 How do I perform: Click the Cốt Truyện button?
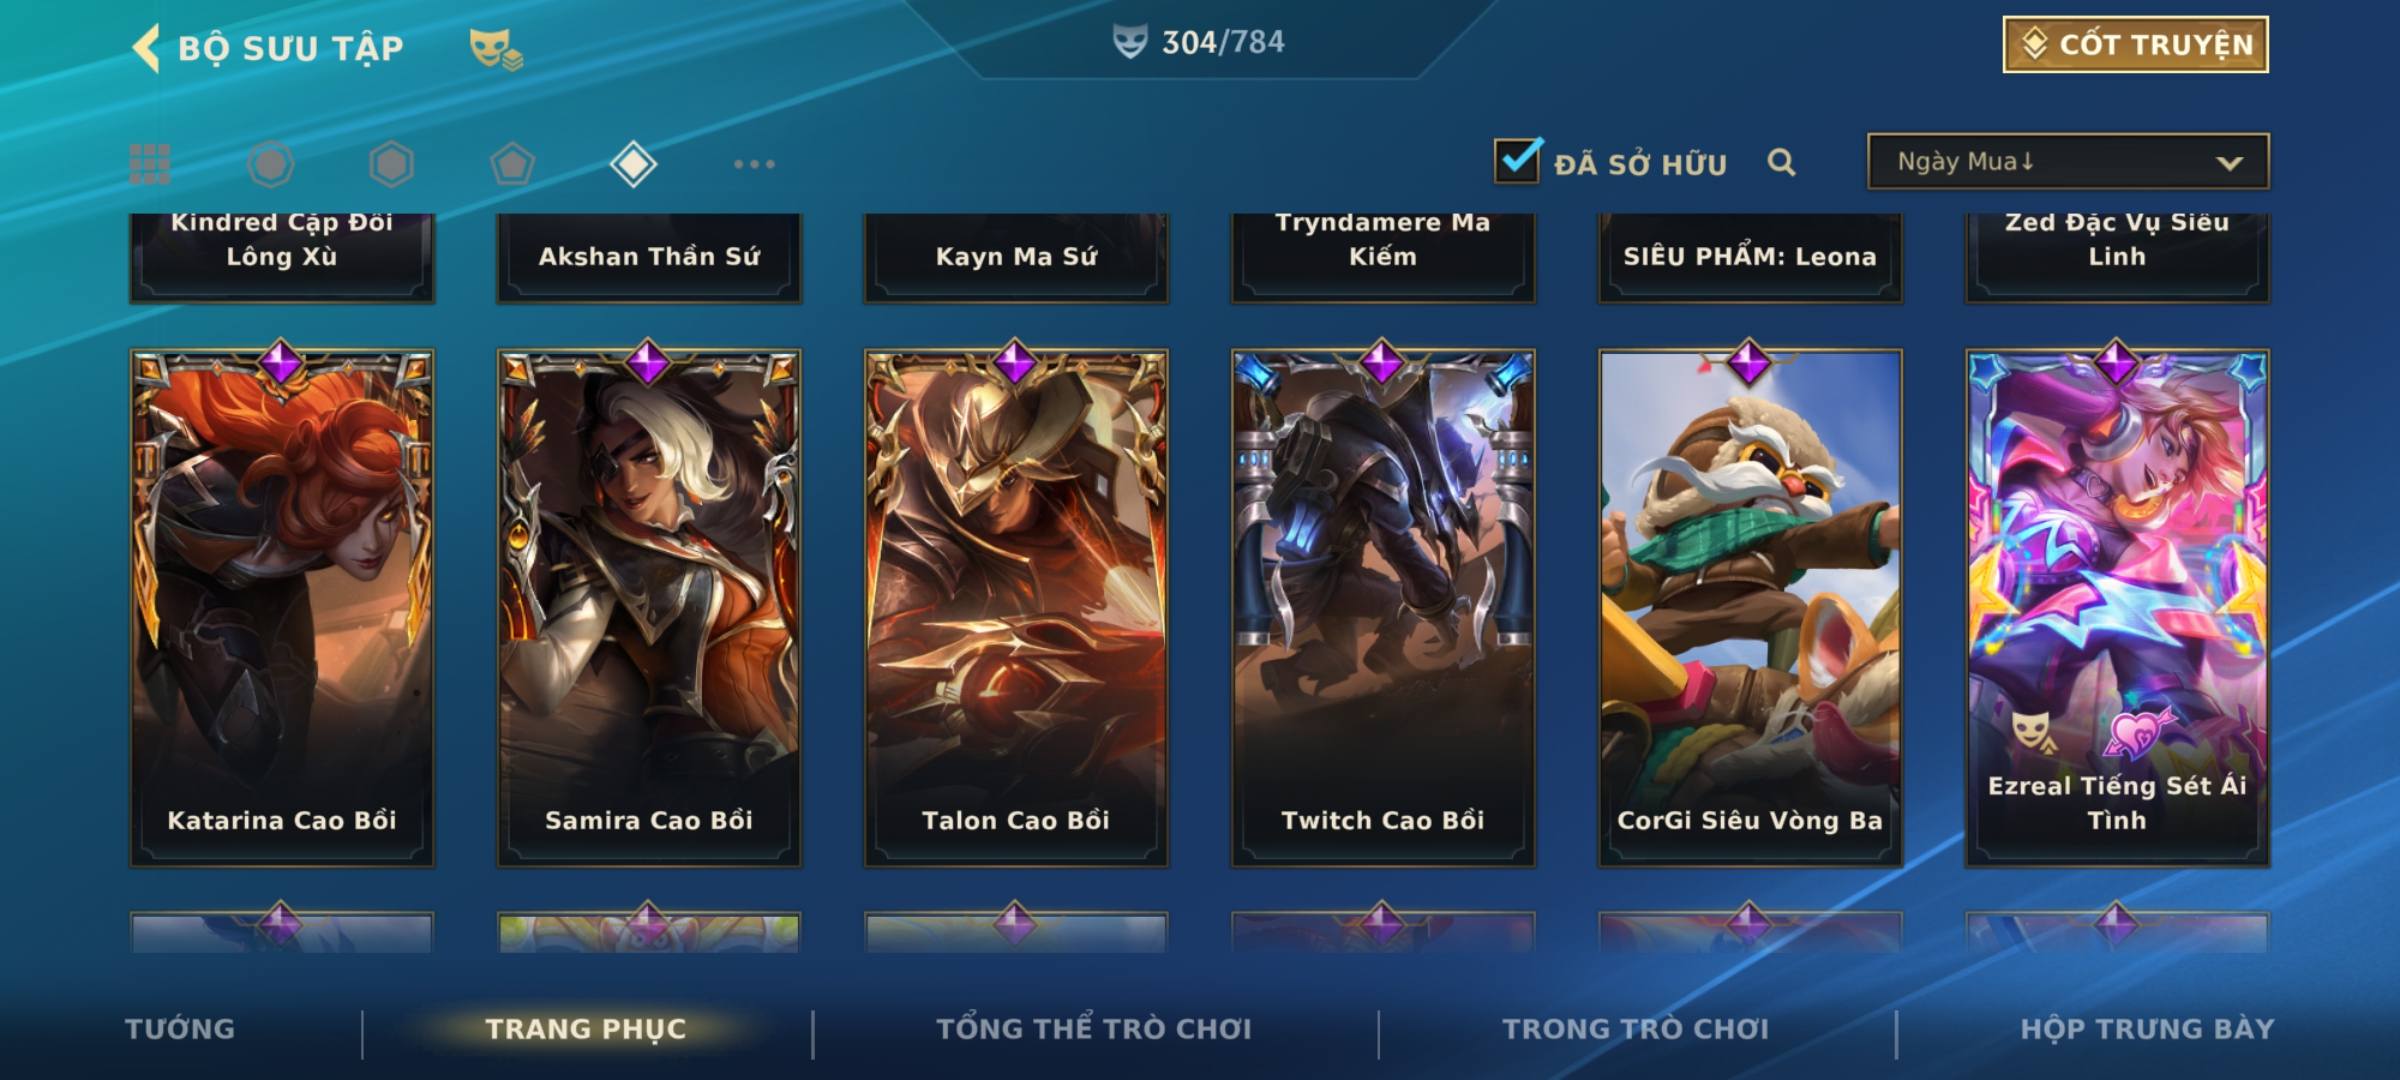(2135, 45)
